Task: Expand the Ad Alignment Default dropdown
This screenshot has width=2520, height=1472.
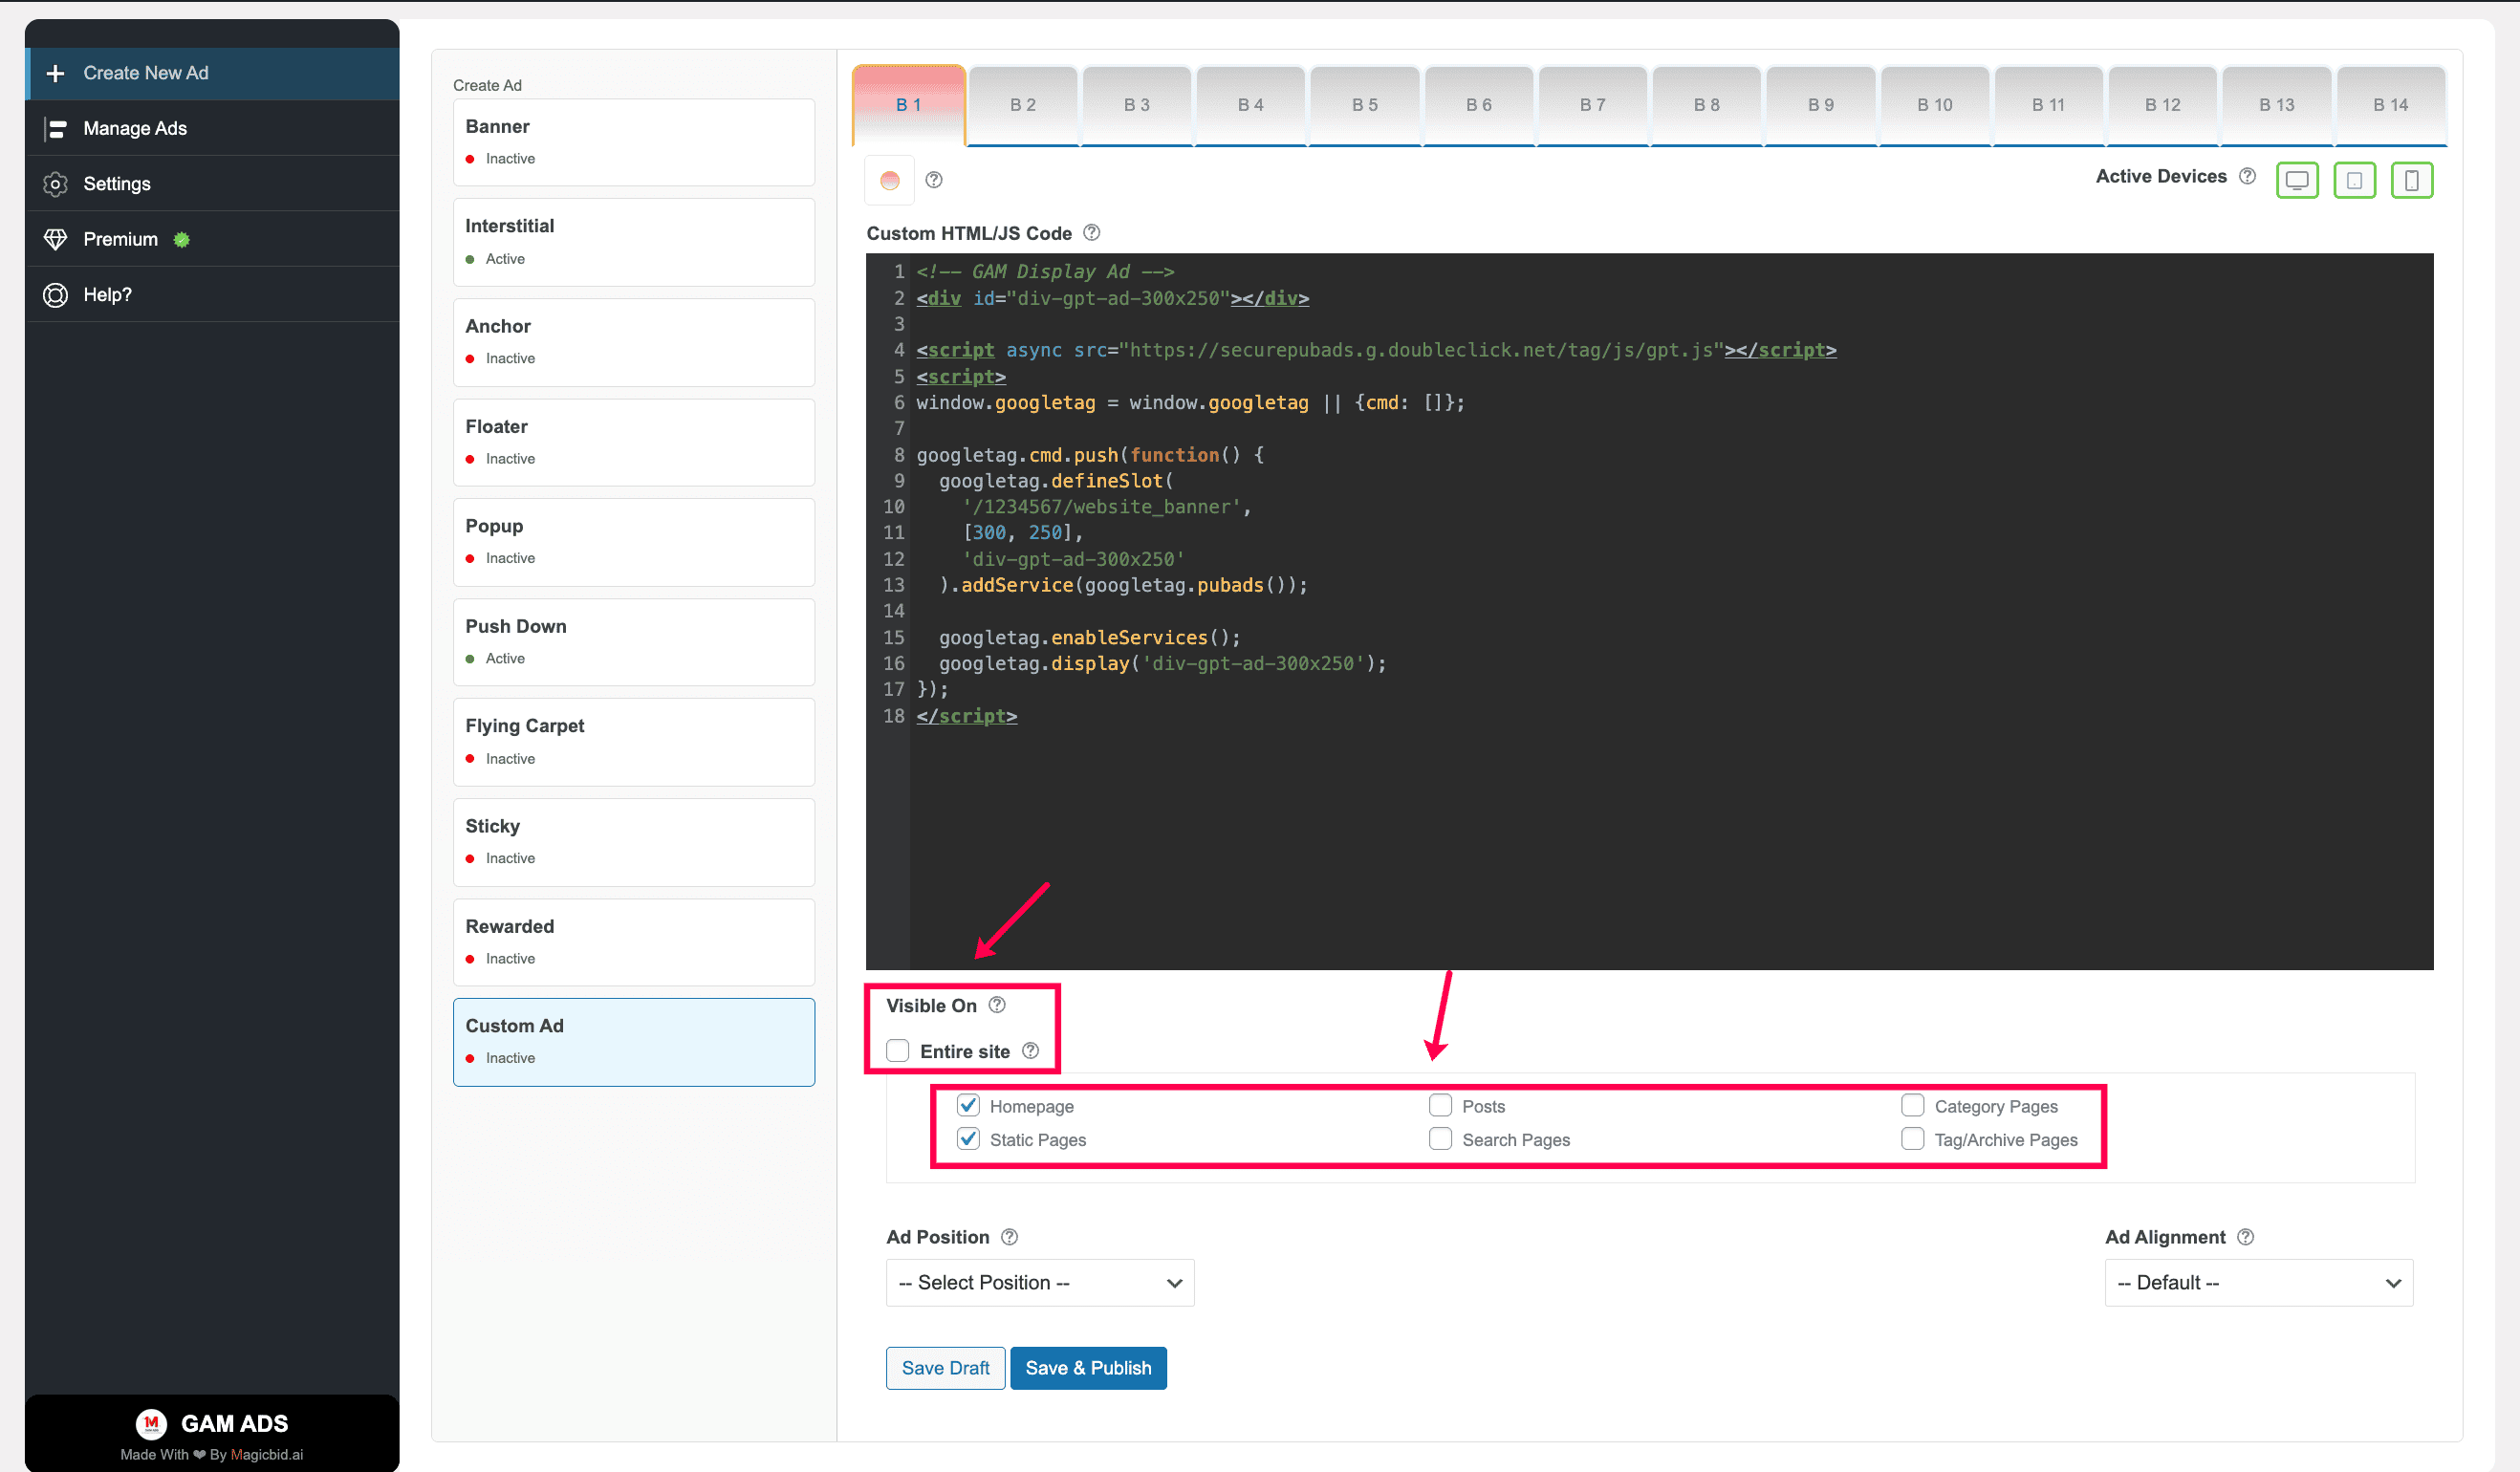Action: [2259, 1283]
